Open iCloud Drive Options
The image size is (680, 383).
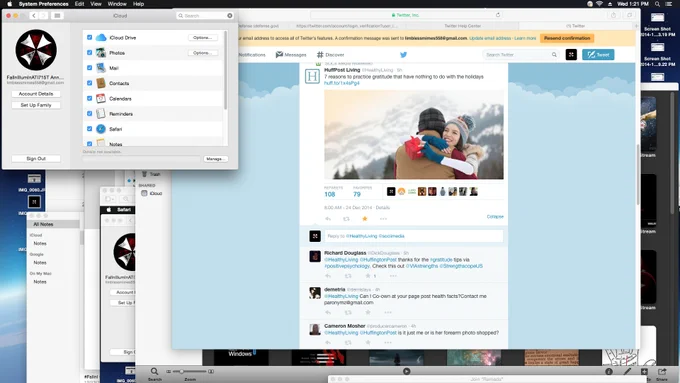(x=203, y=38)
